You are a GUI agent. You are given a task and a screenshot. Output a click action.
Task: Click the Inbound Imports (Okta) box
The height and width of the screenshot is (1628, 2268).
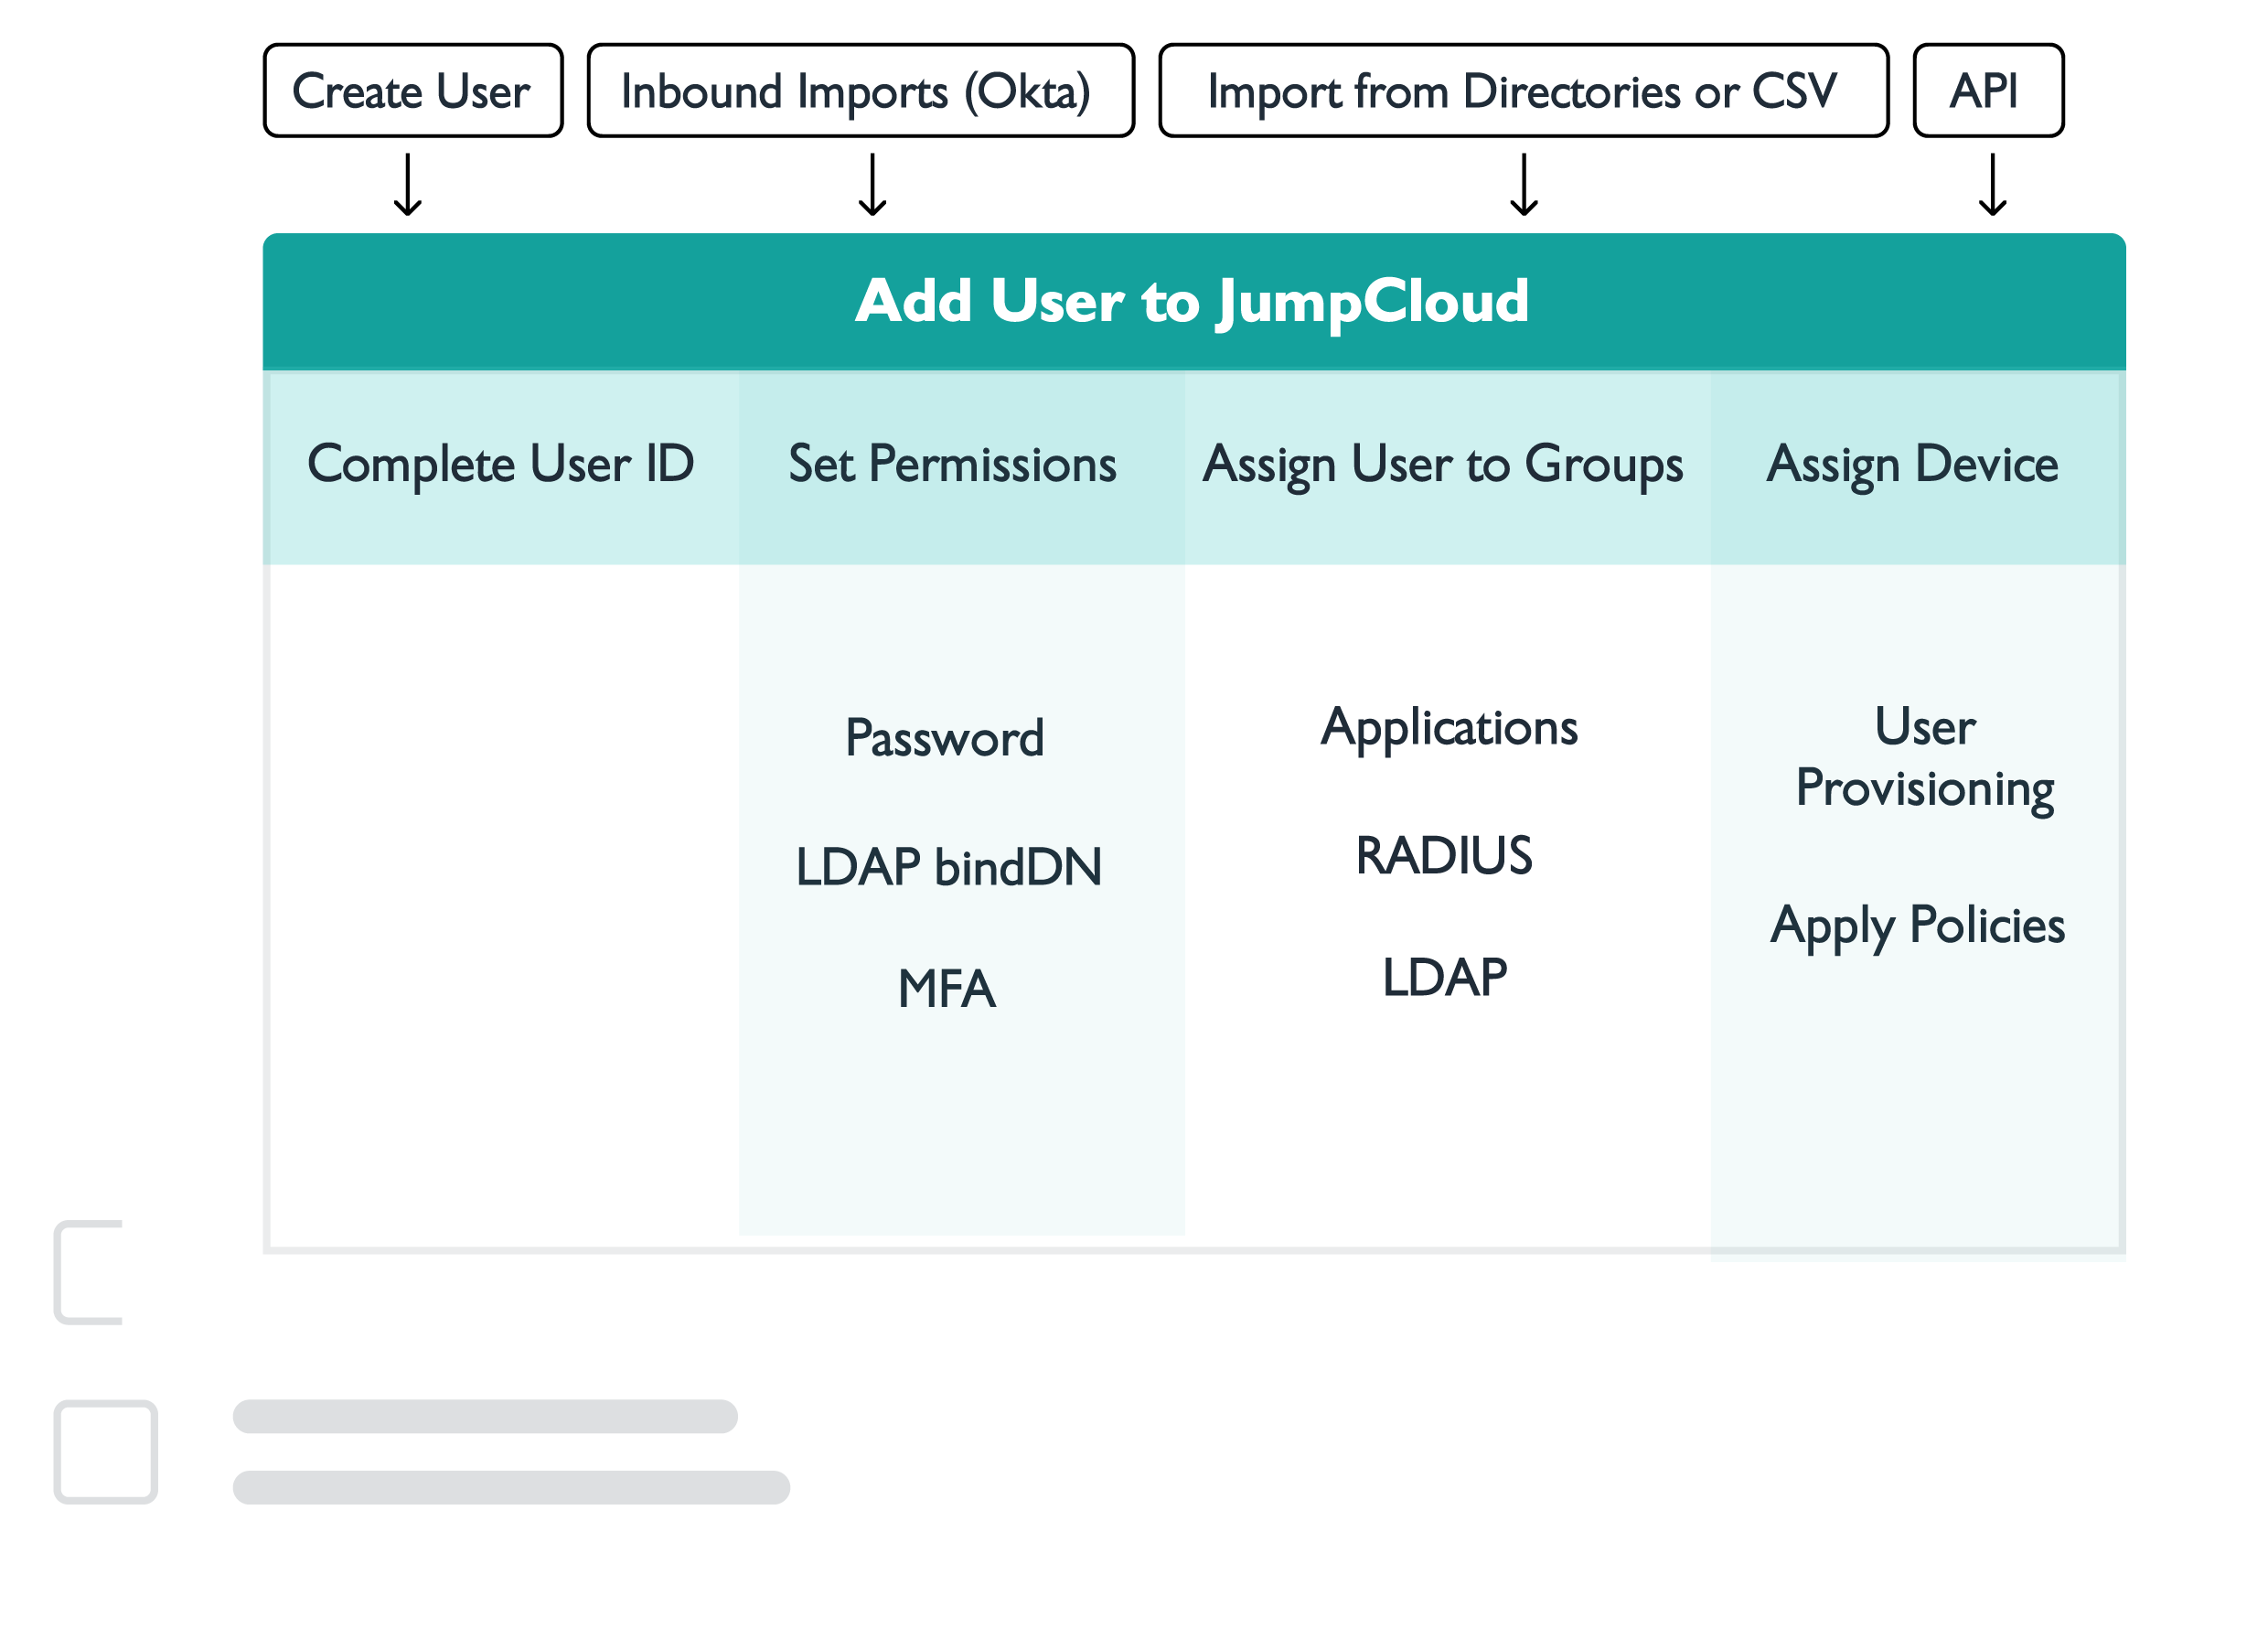(860, 91)
